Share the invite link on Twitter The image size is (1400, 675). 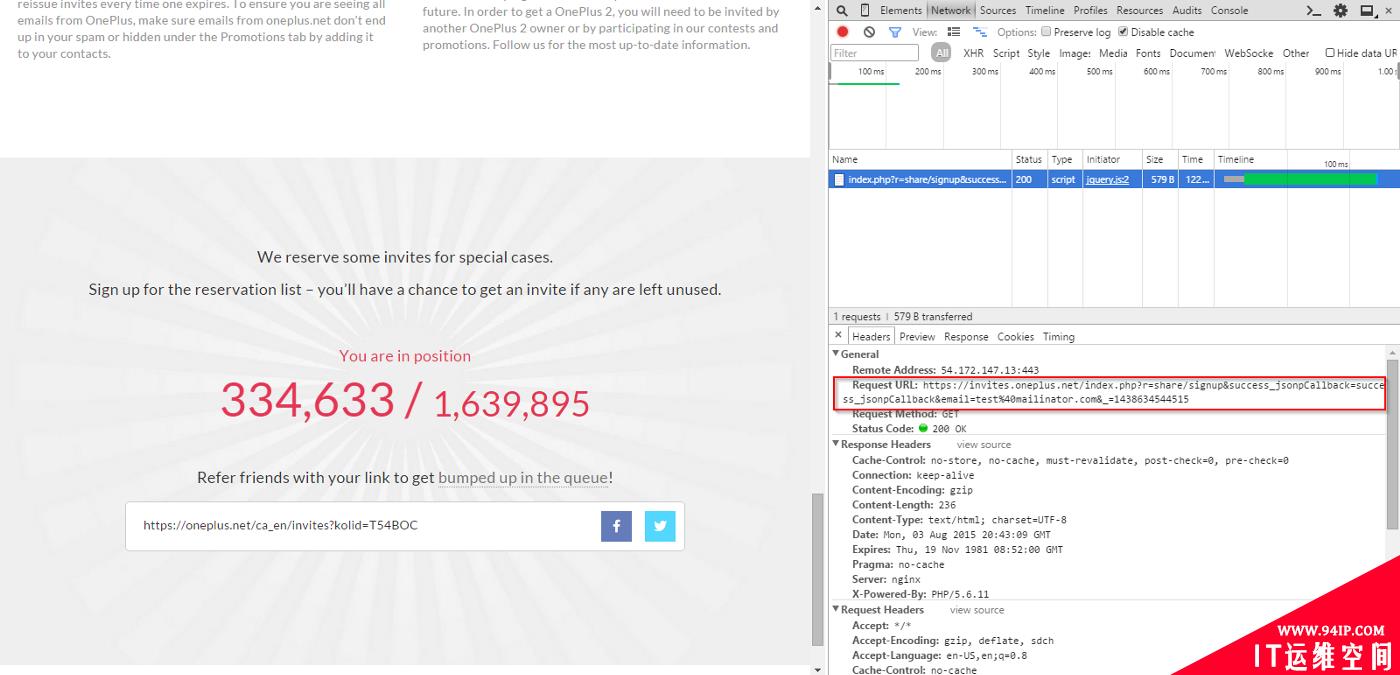(x=660, y=526)
